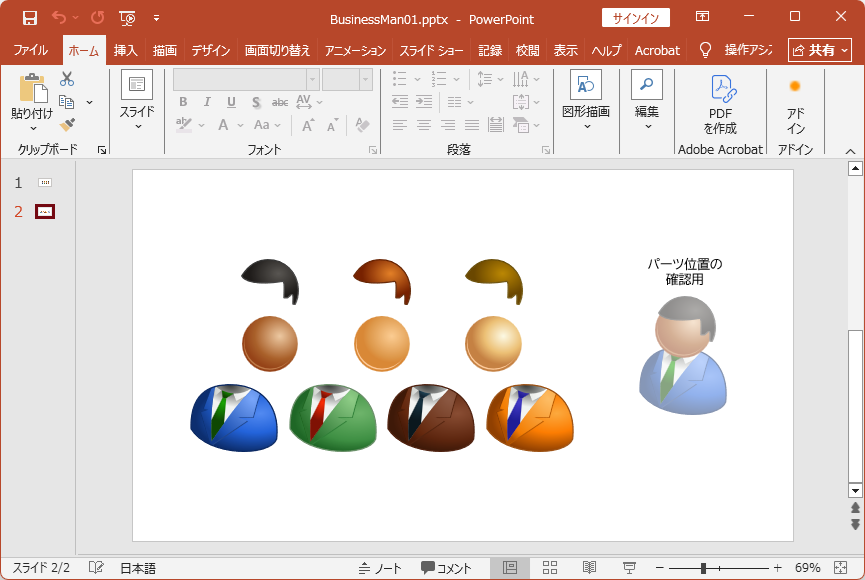Toggle italic formatting
Screen dimensions: 865x580
click(206, 101)
